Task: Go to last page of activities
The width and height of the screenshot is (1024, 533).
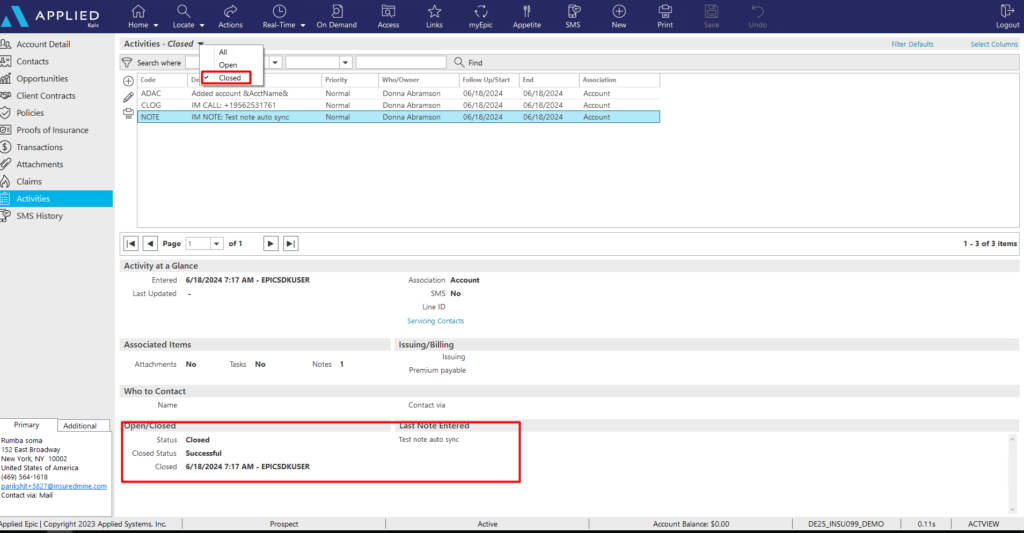Action: [x=291, y=243]
